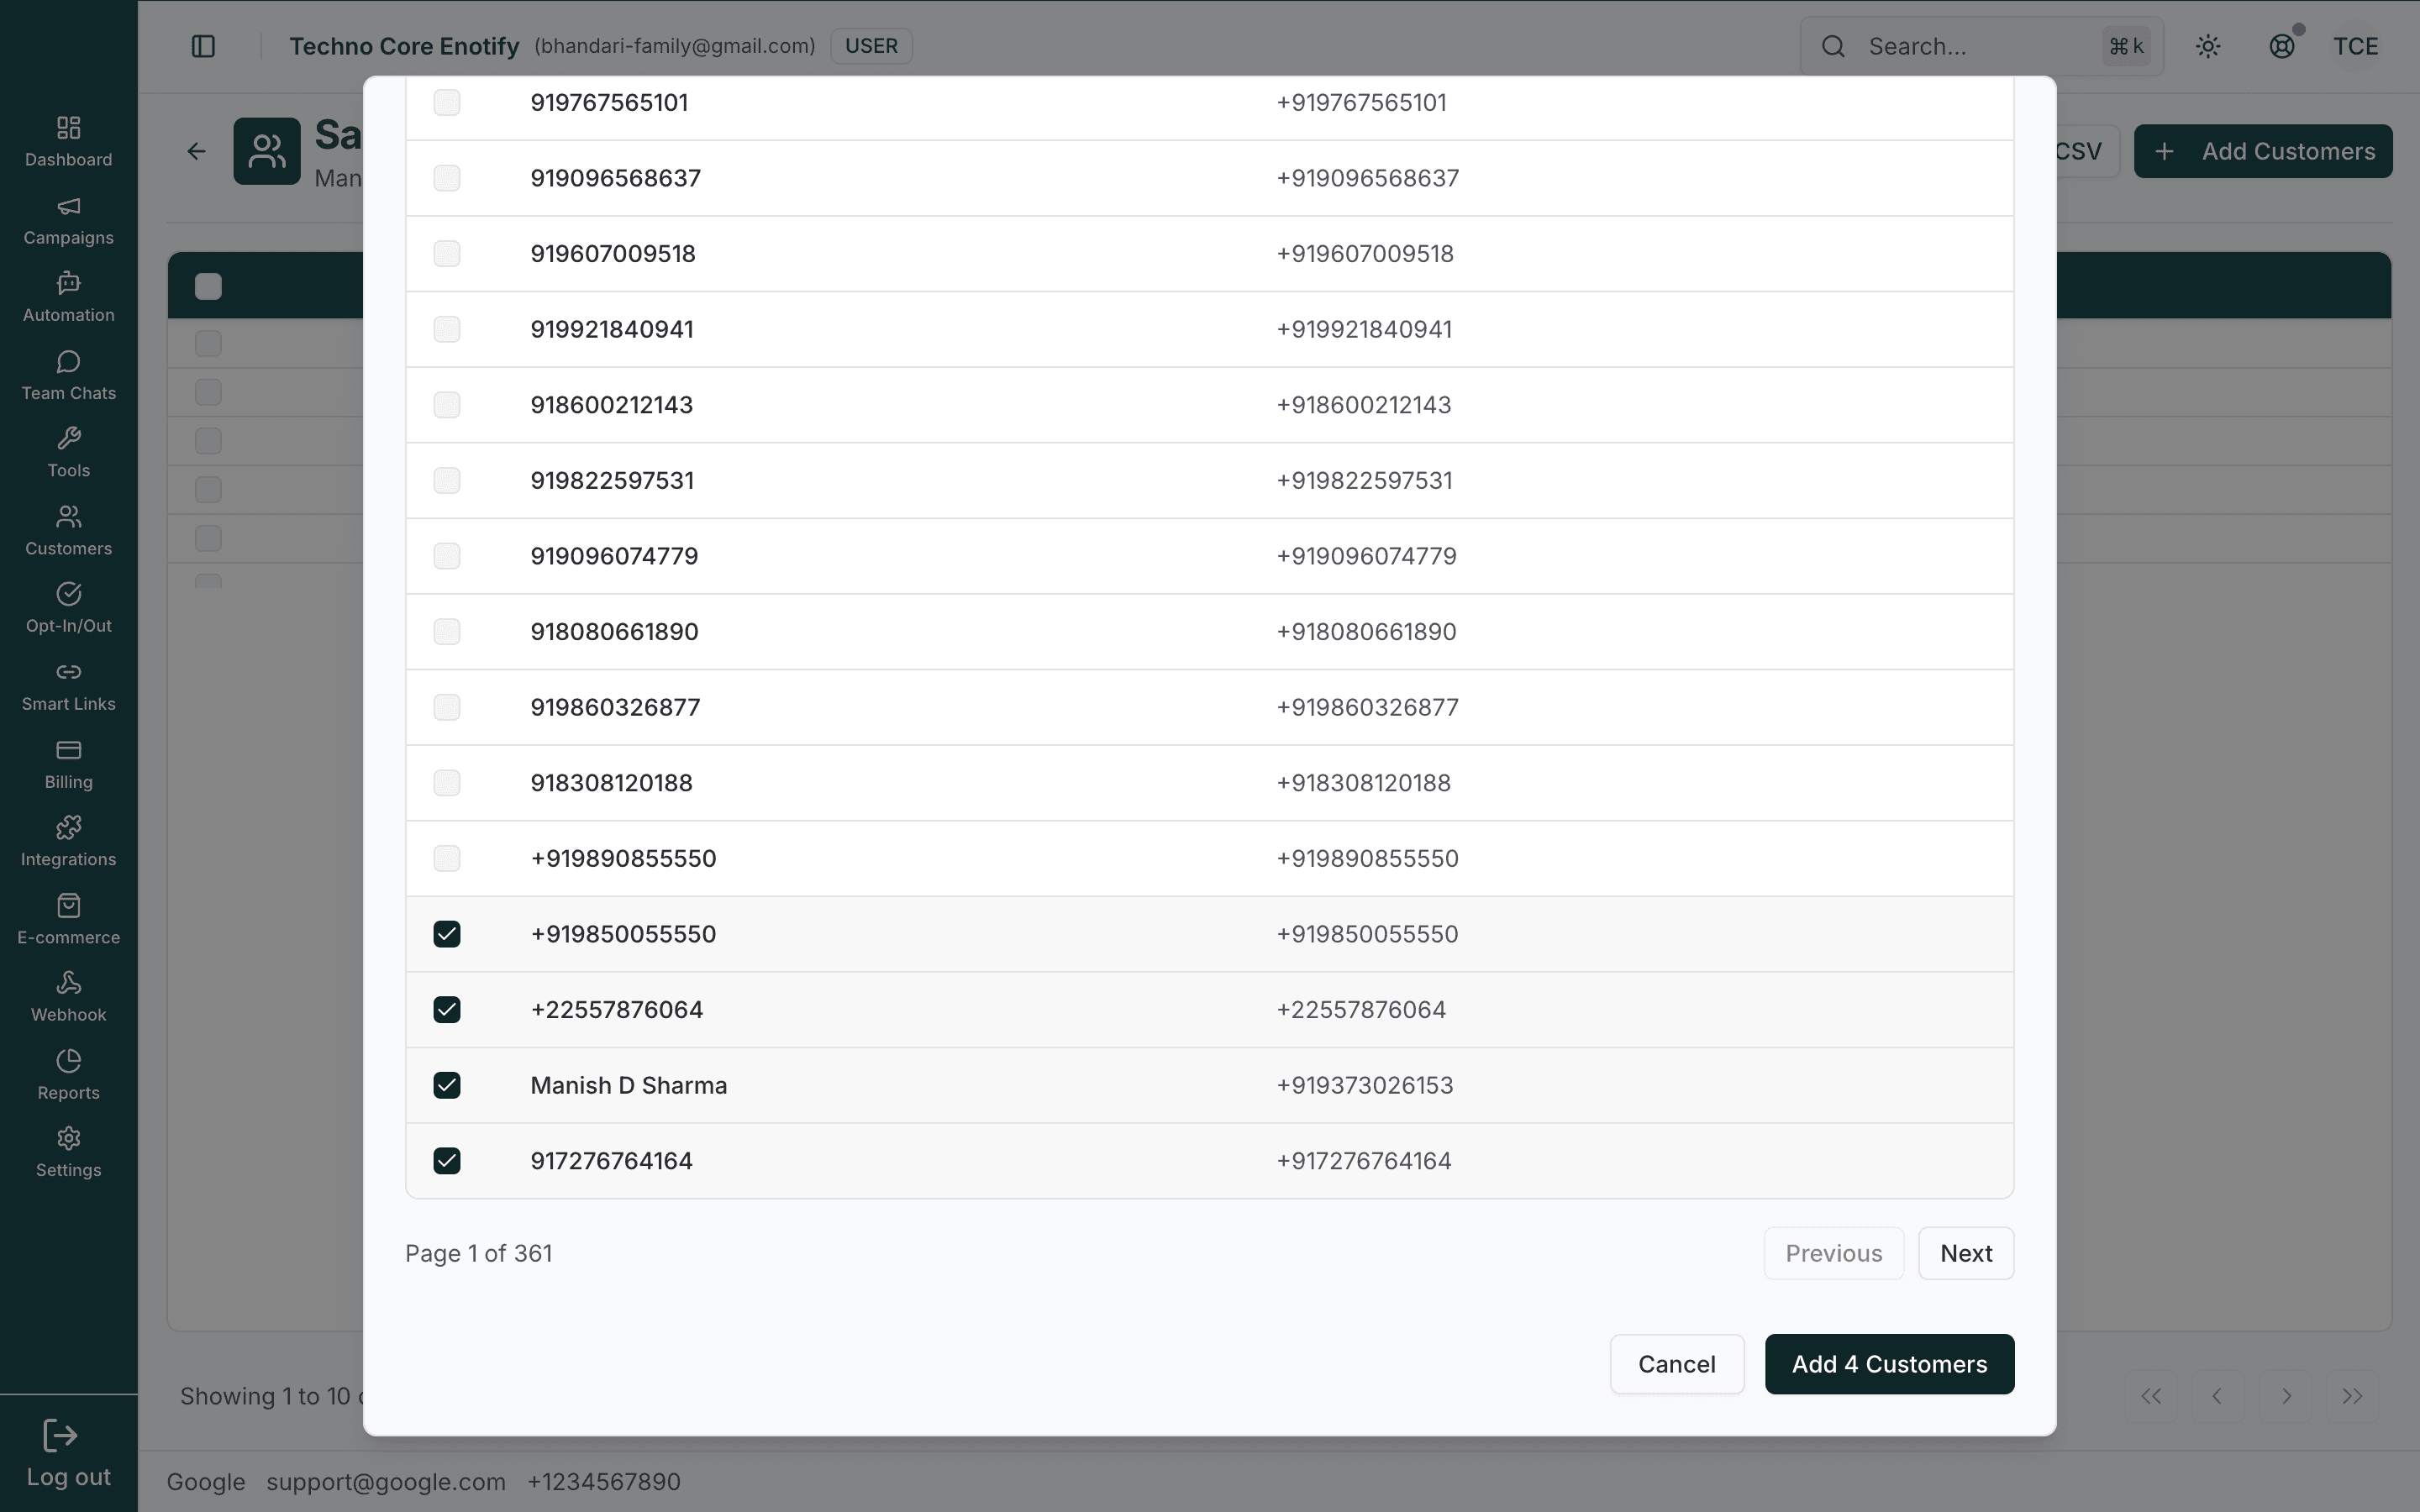Click the Log out icon
This screenshot has width=2420, height=1512.
point(60,1436)
